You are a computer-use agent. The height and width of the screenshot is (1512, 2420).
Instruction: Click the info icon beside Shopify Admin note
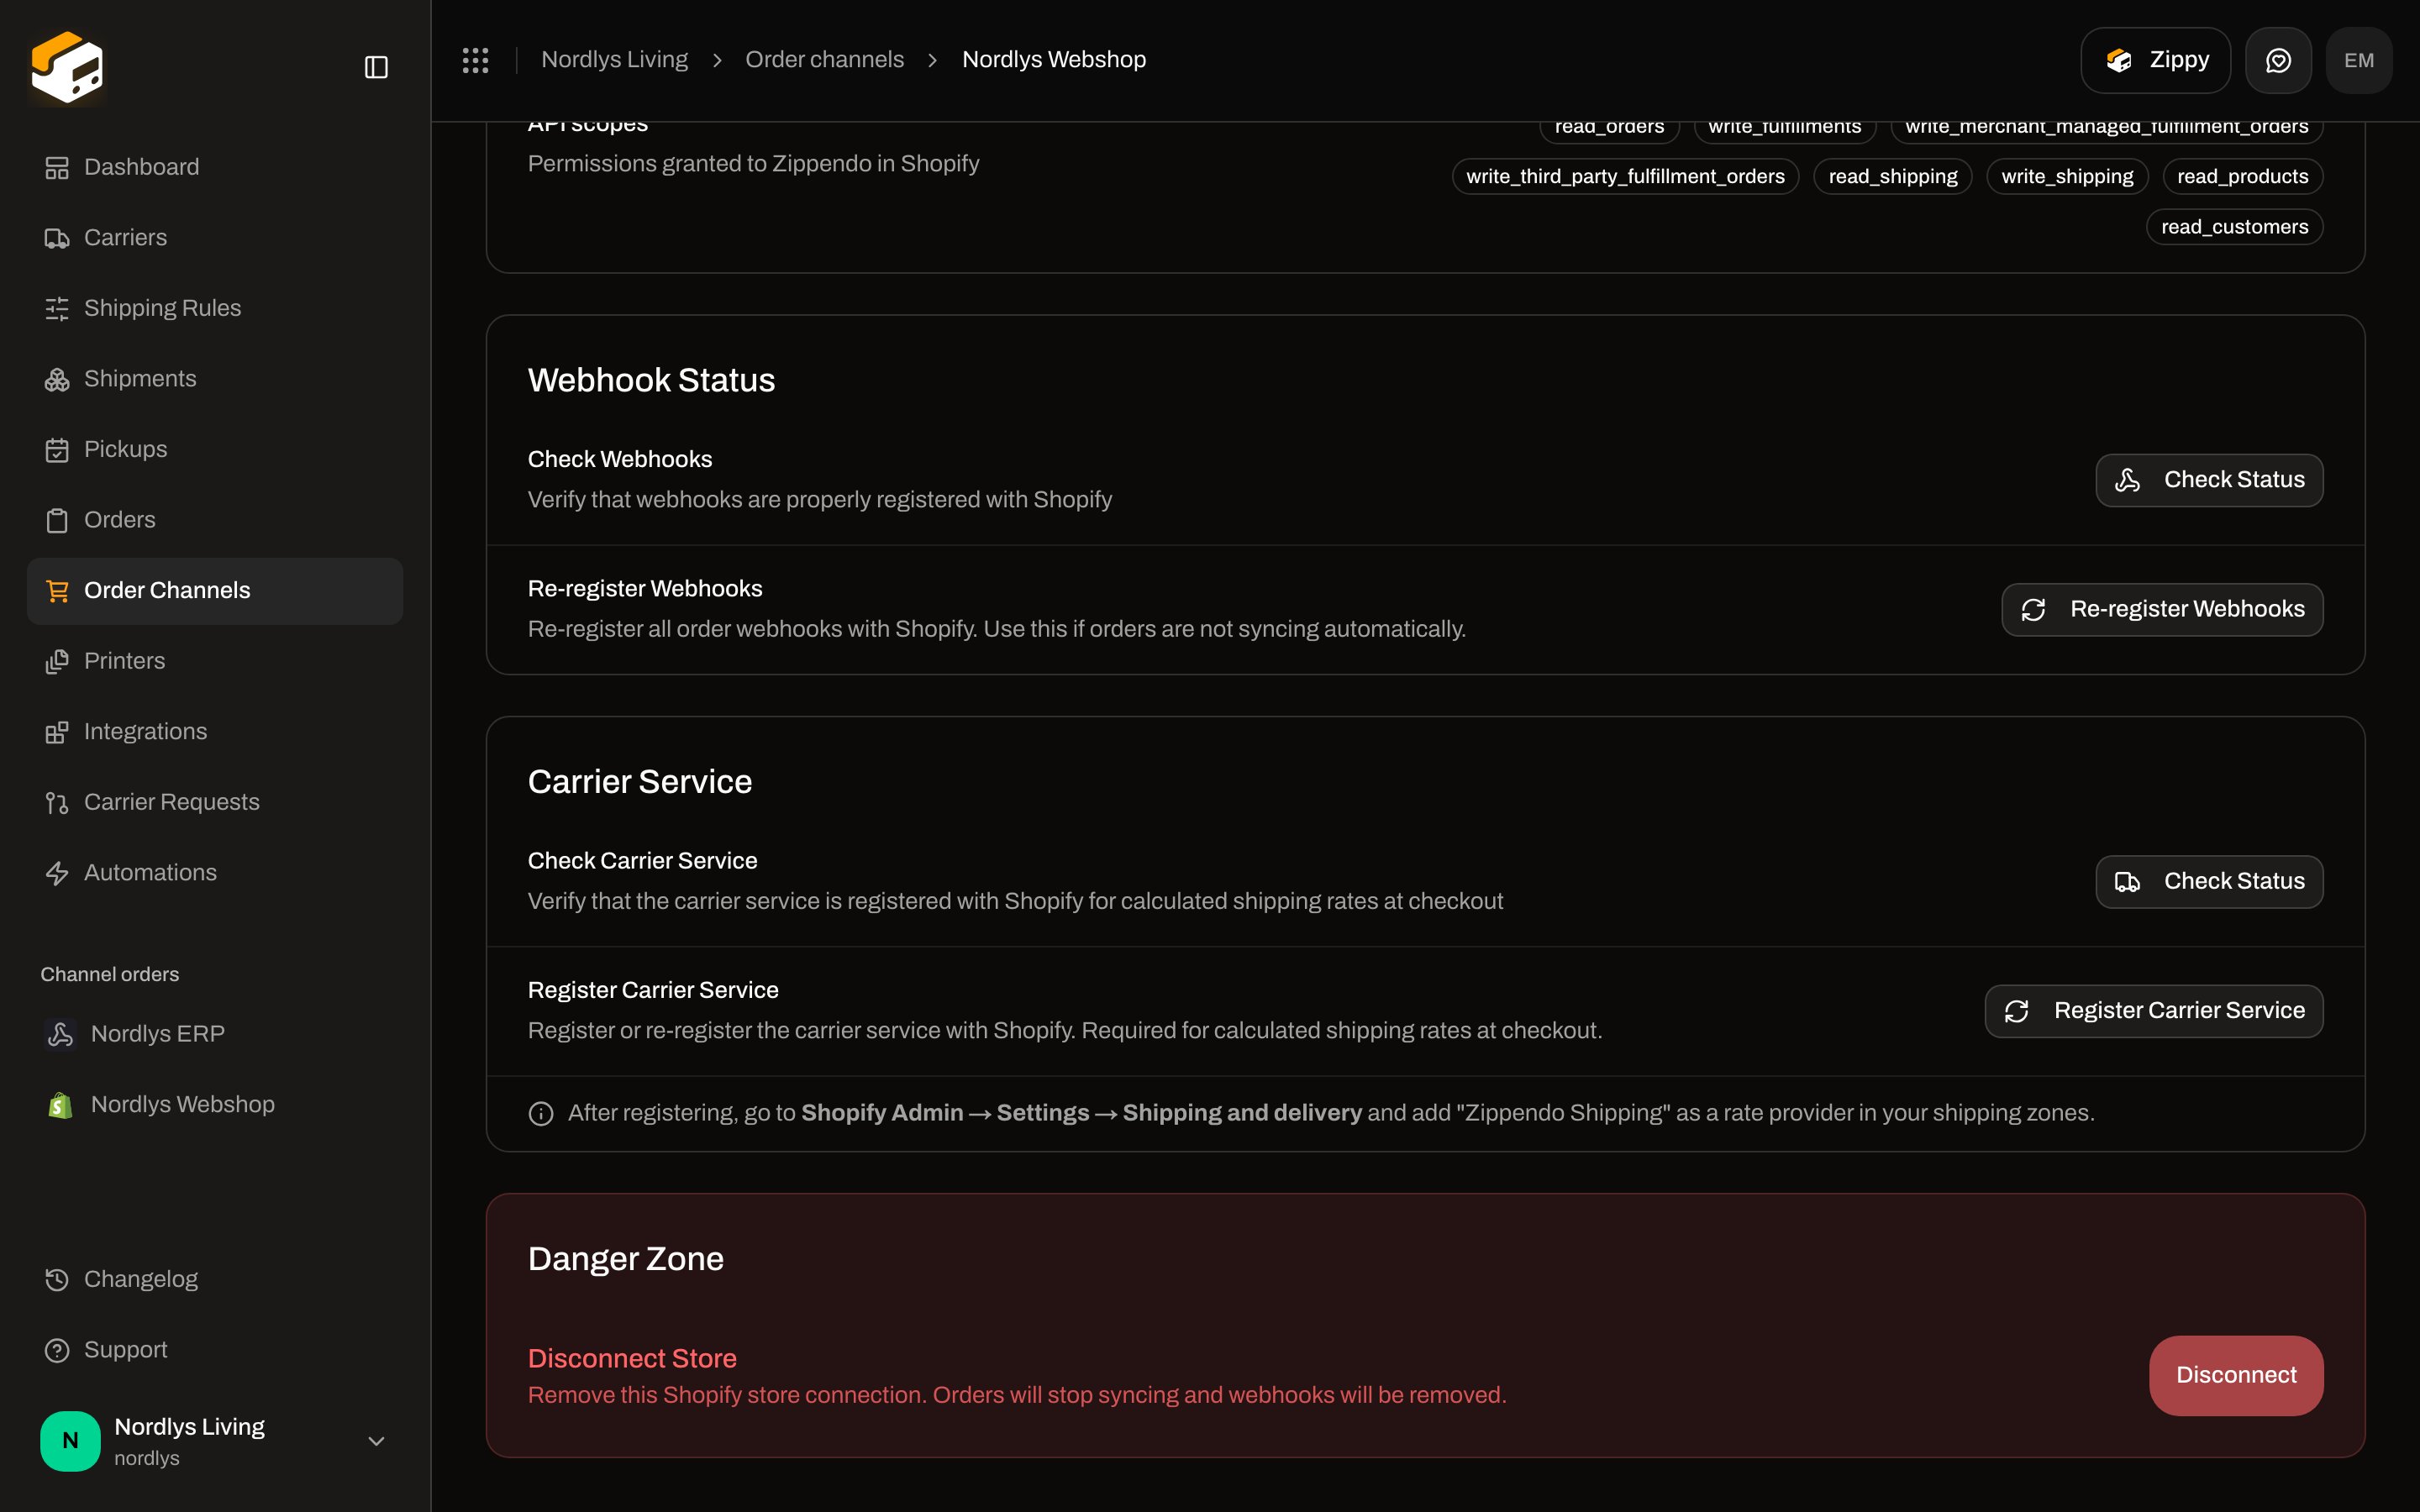coord(541,1114)
